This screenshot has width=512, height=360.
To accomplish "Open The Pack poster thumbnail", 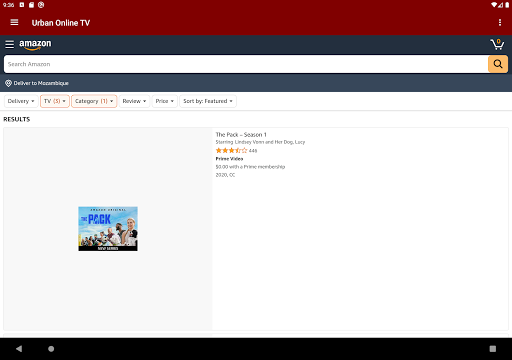I will click(x=108, y=229).
